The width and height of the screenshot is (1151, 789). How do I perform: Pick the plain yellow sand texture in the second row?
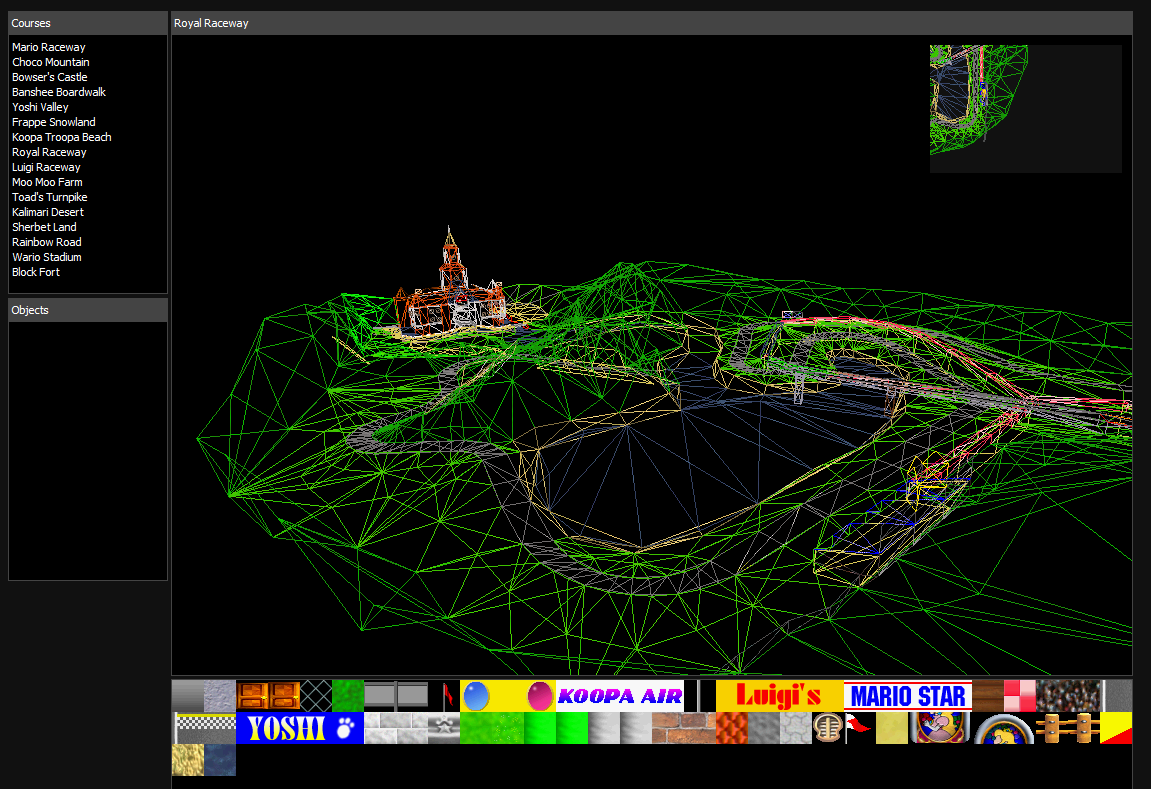pos(892,728)
